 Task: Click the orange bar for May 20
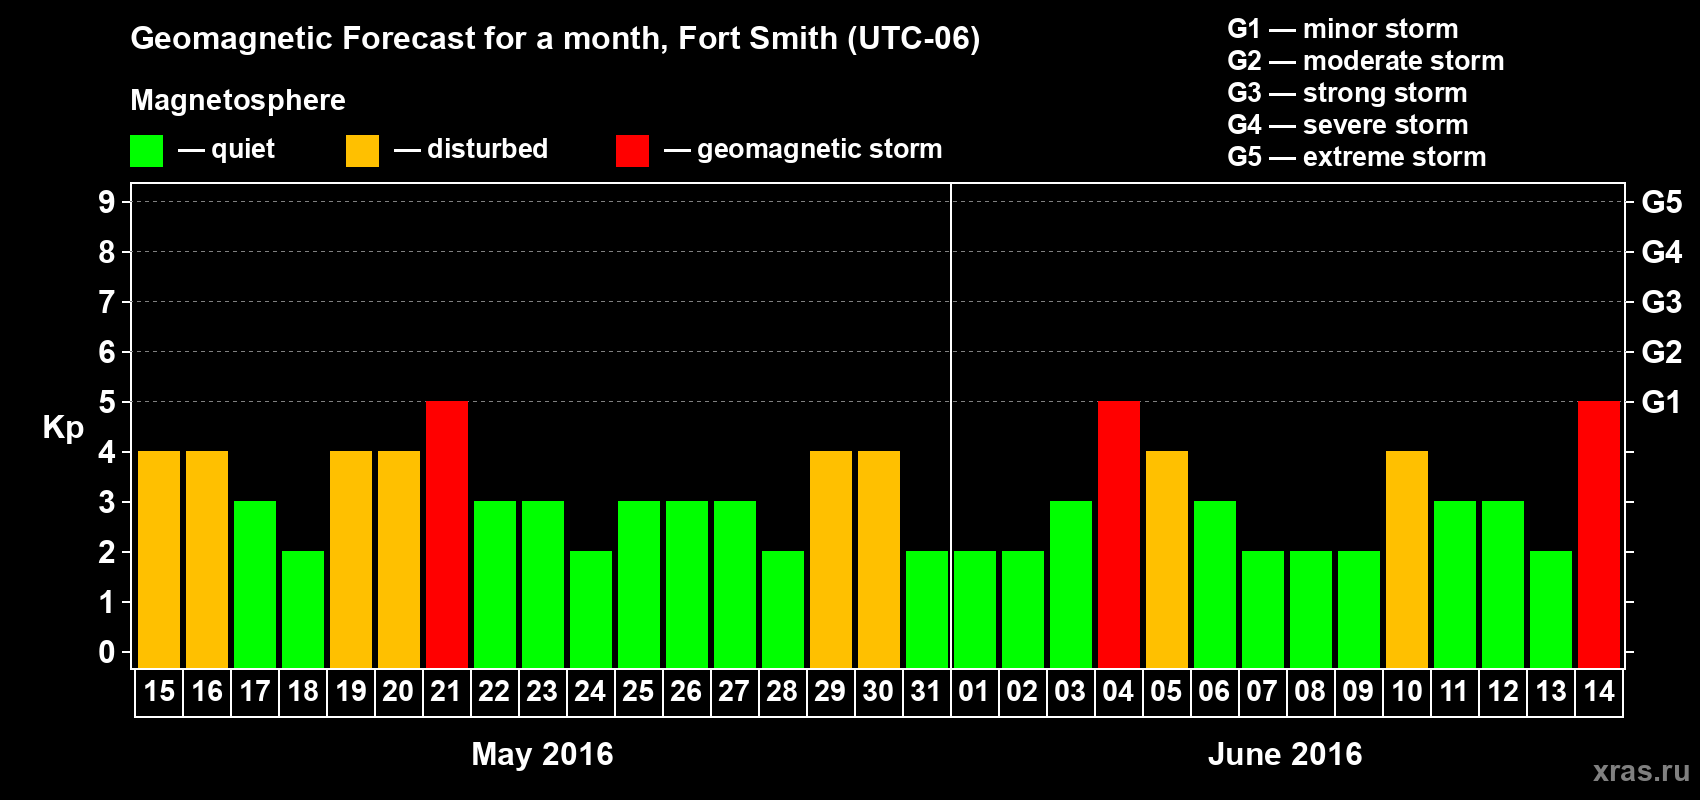click(399, 560)
